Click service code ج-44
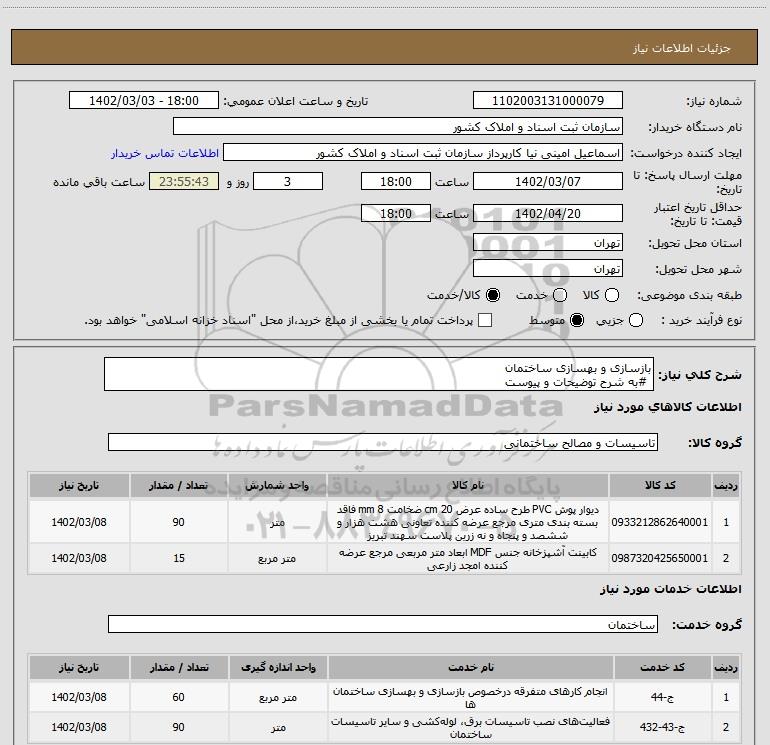This screenshot has height=745, width=770. coord(662,697)
